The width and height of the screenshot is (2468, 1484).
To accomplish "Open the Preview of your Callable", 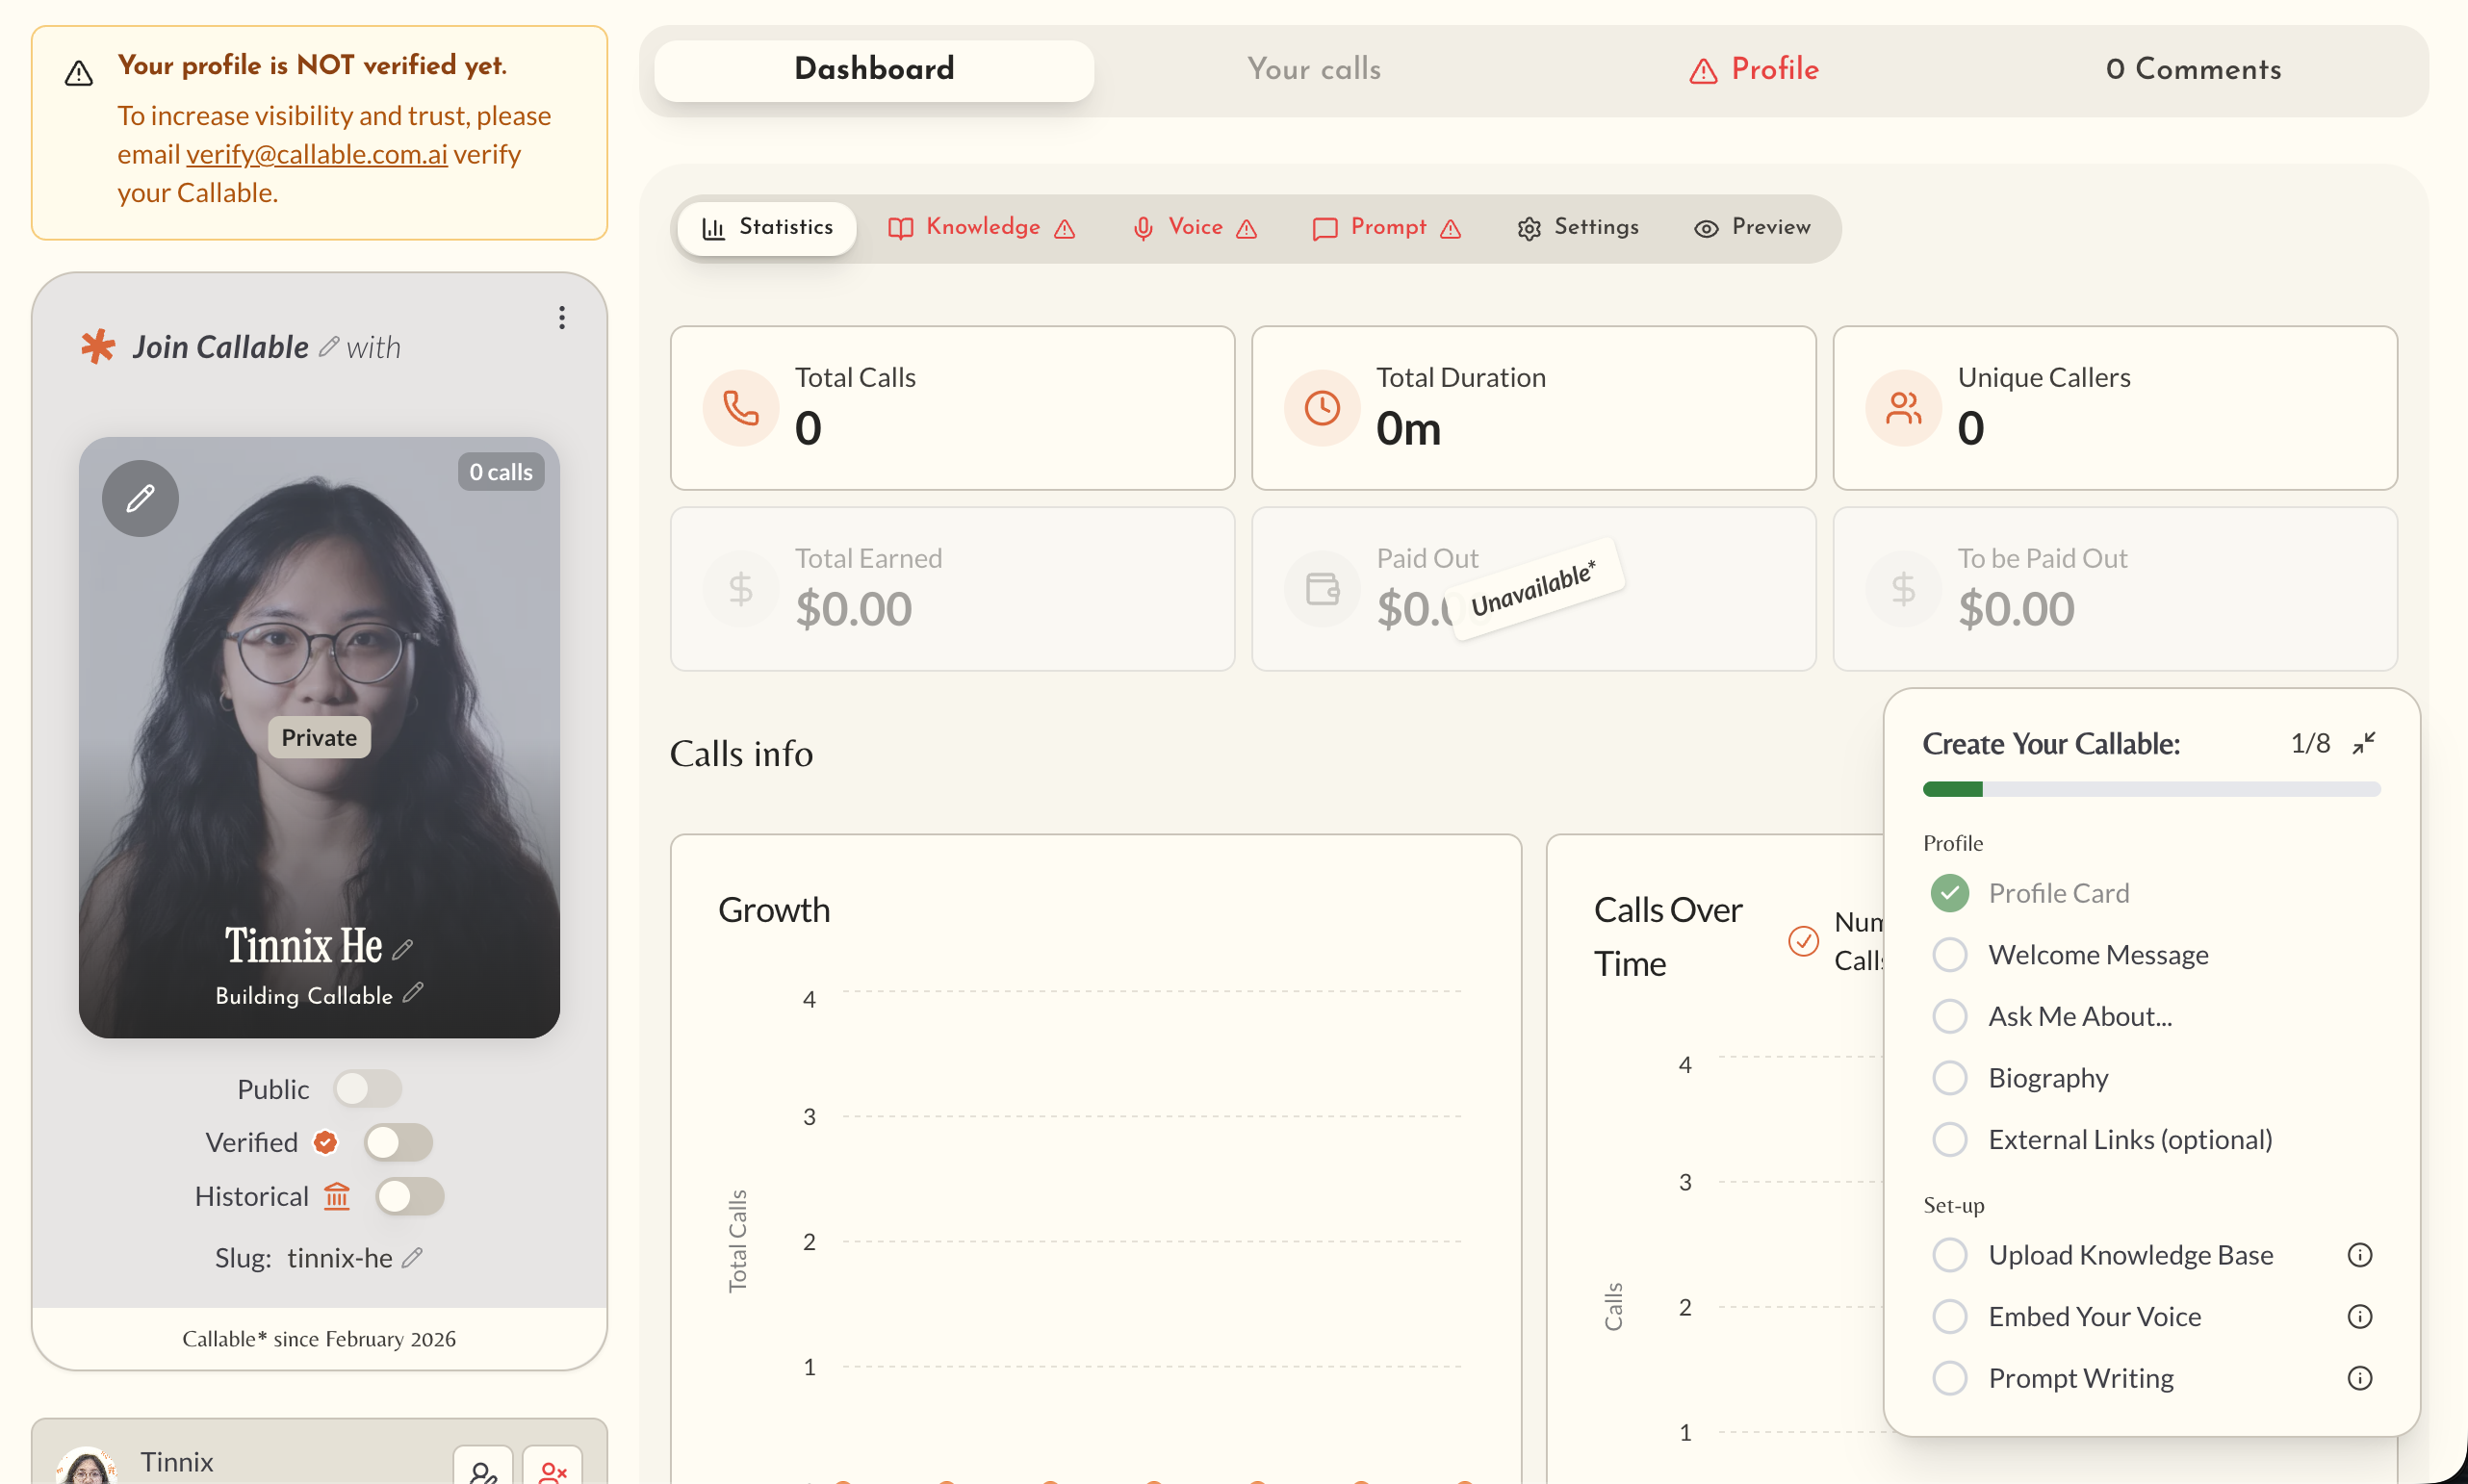I will tap(1750, 228).
